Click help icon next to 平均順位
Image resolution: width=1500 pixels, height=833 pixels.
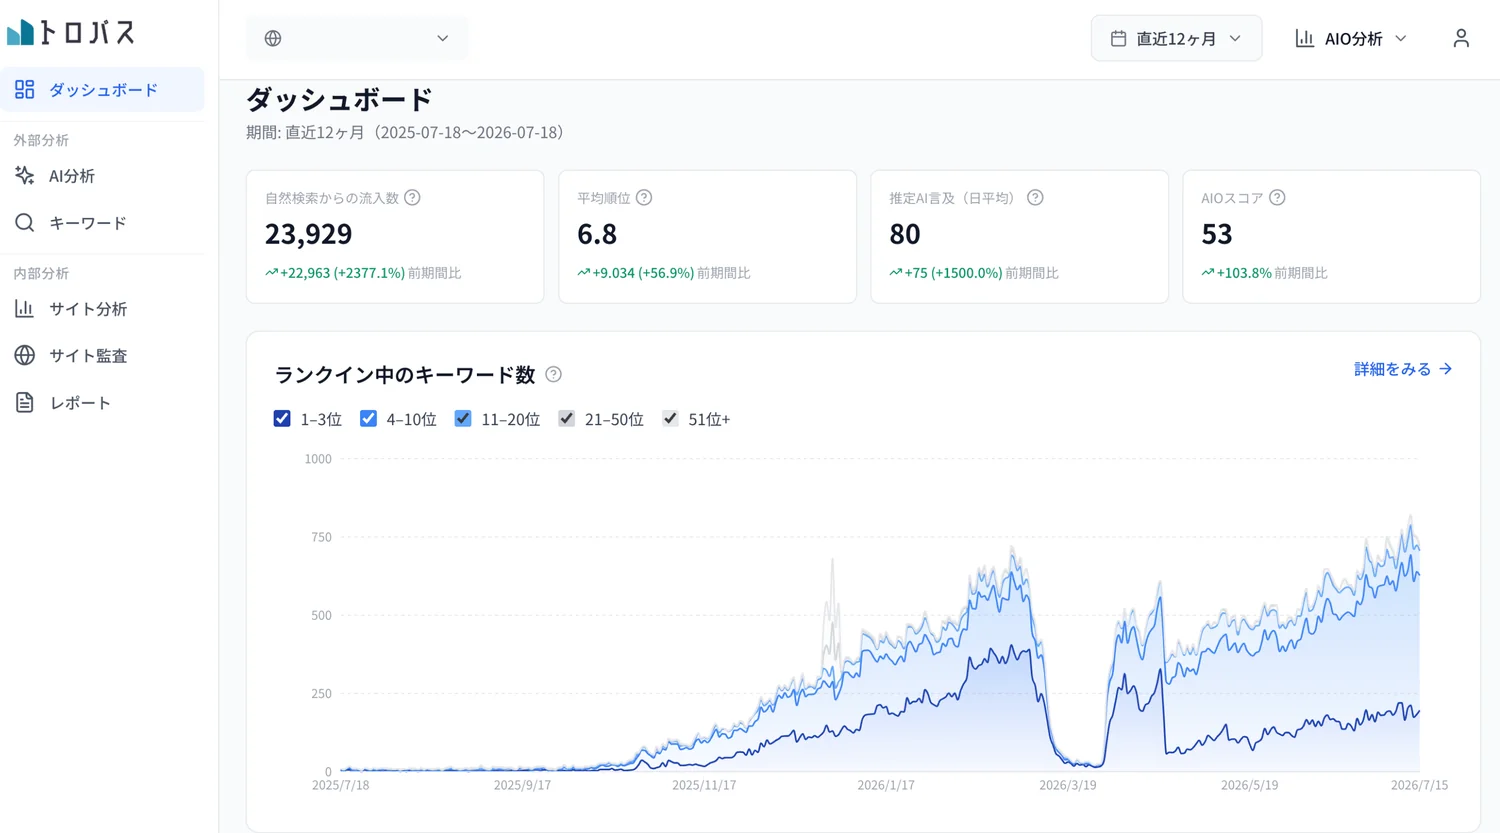[644, 198]
